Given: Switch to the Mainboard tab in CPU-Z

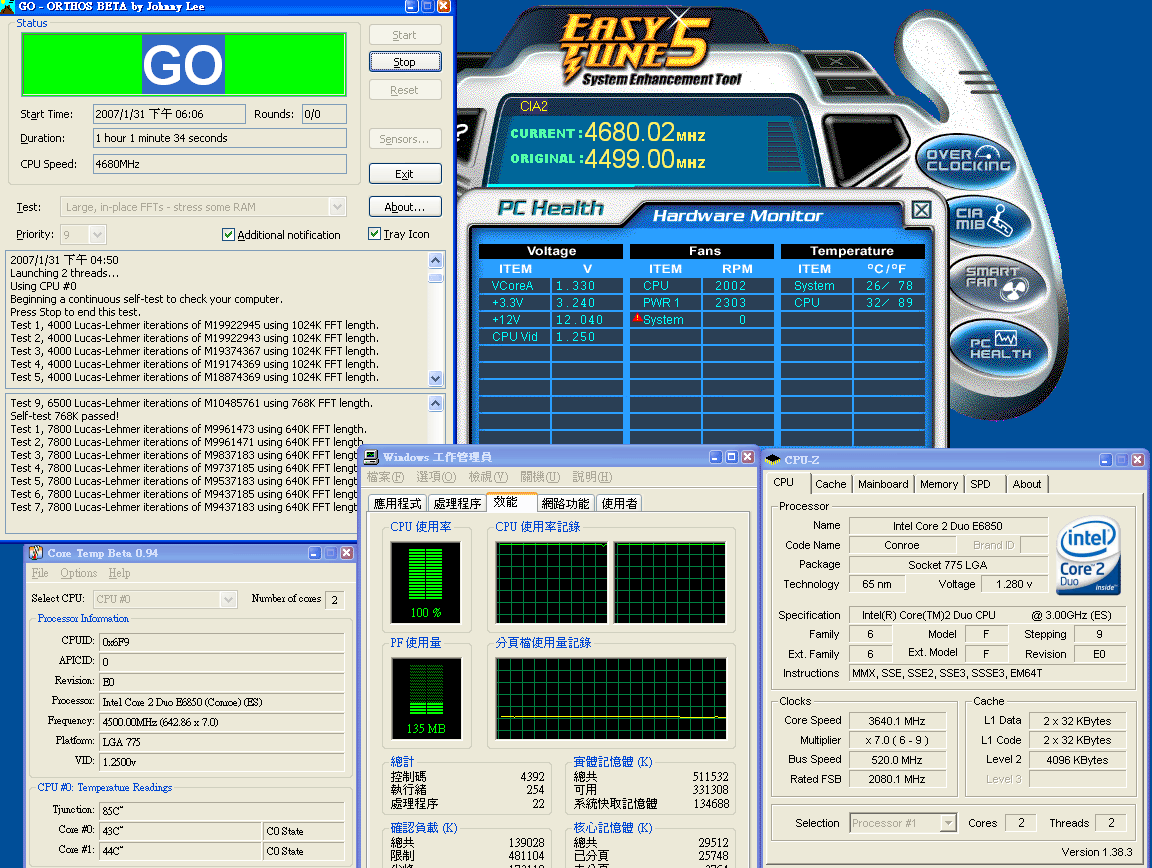Looking at the screenshot, I should pos(882,484).
